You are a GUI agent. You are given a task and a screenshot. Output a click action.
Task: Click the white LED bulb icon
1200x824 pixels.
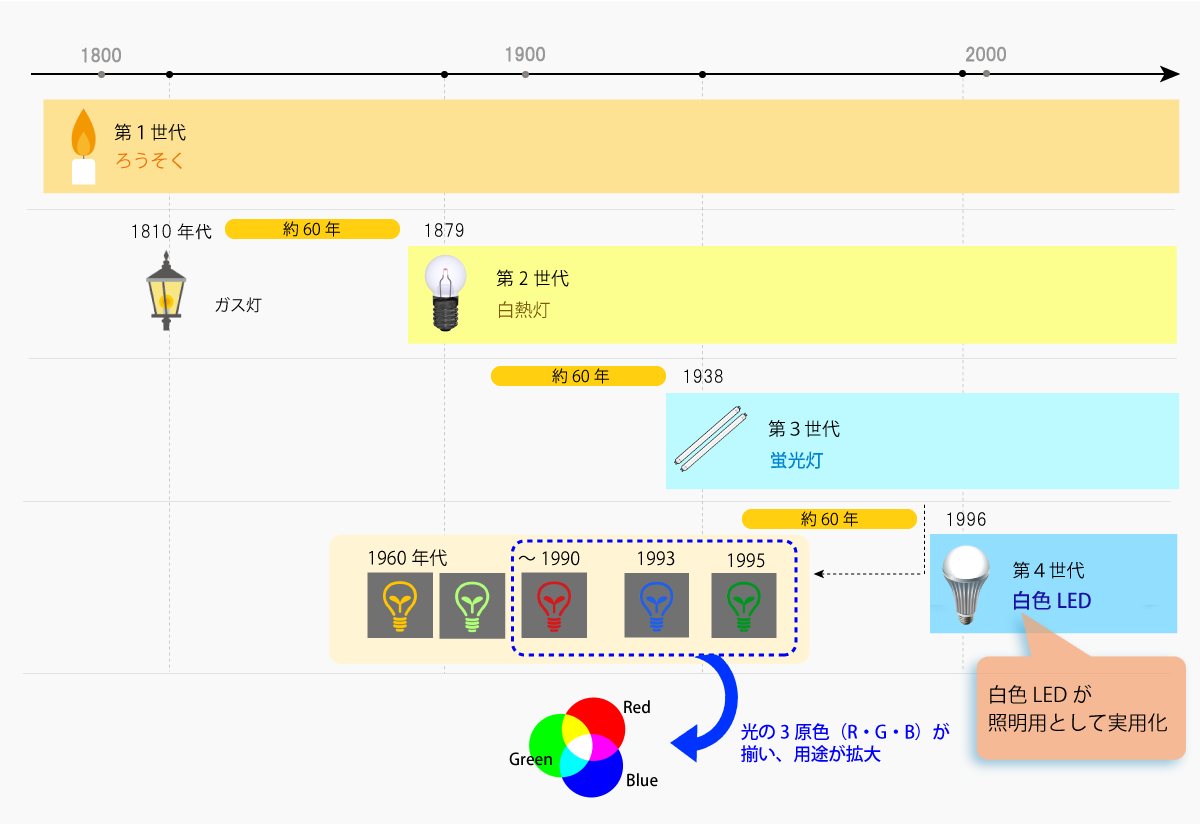tap(968, 586)
